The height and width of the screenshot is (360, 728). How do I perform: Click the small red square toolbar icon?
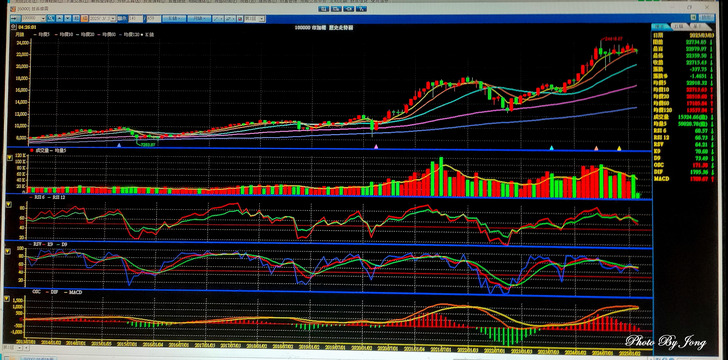click(240, 19)
